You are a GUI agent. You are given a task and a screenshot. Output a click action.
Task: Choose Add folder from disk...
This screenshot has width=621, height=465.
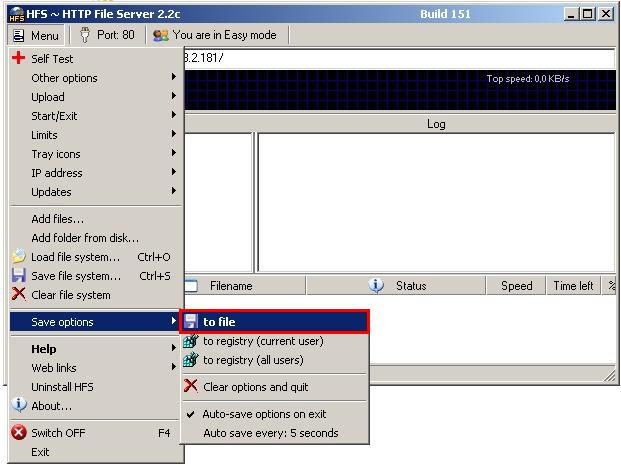coord(96,238)
